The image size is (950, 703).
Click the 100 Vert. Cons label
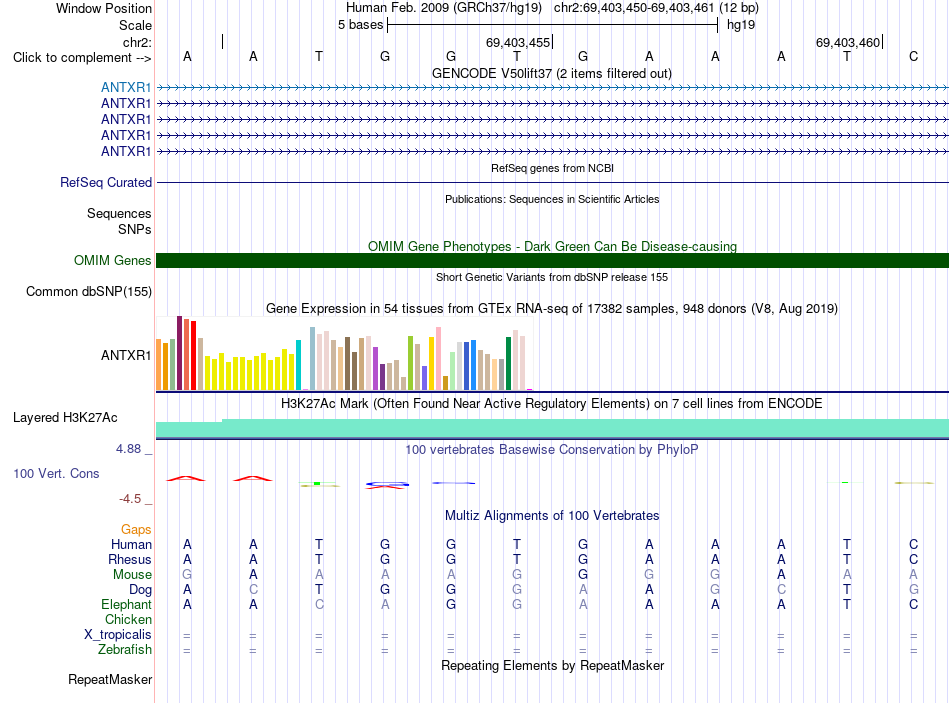pyautogui.click(x=56, y=473)
